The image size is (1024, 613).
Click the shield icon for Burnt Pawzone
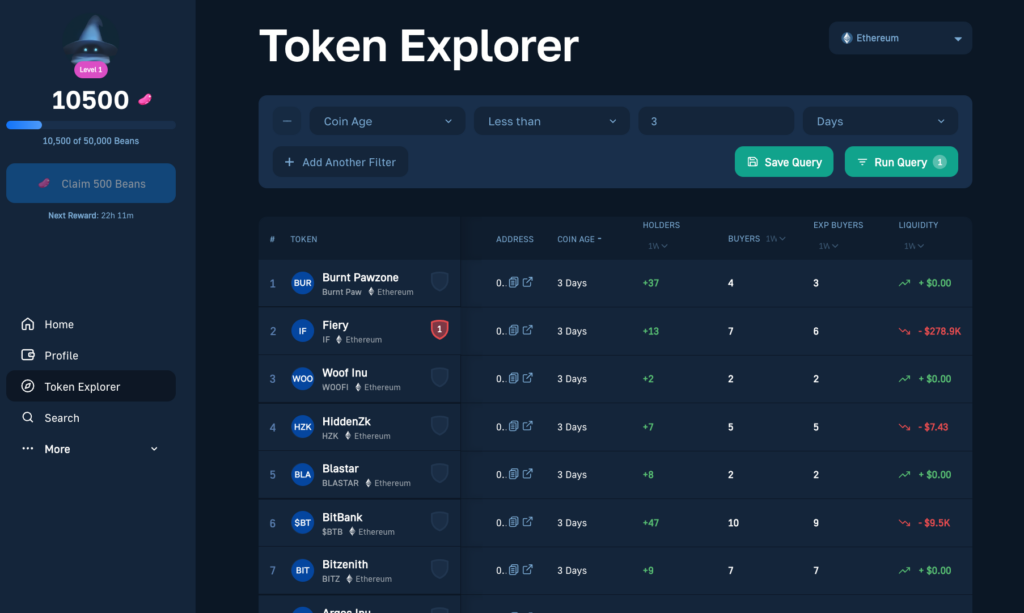[x=440, y=282]
